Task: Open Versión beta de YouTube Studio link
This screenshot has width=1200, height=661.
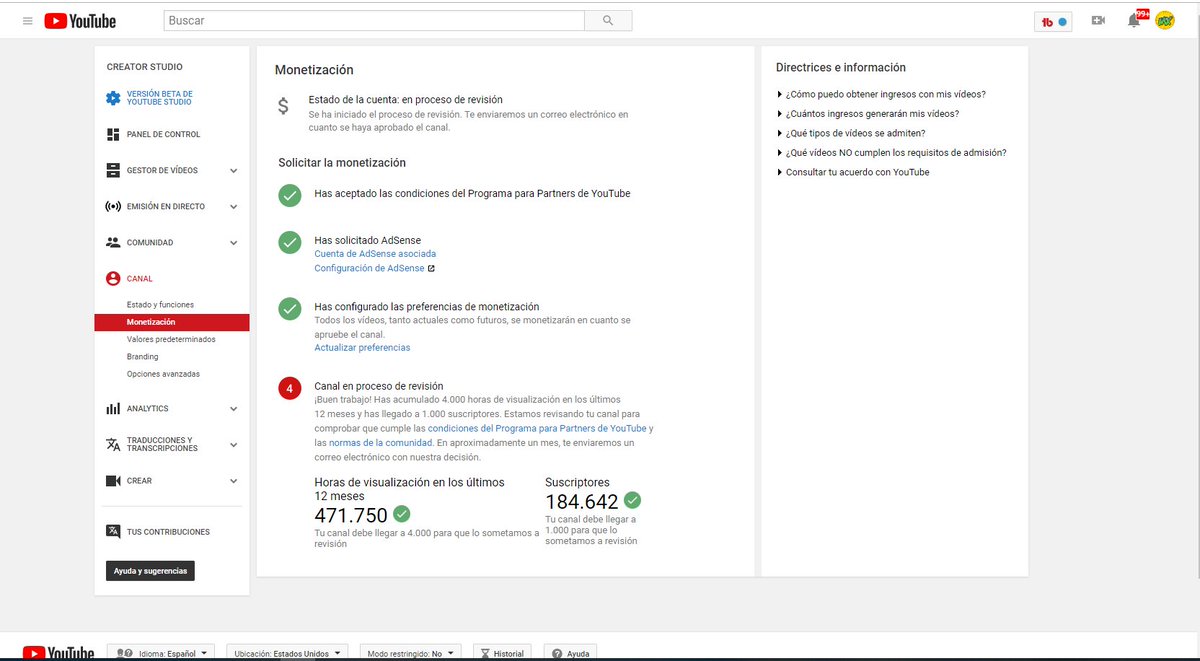Action: 160,98
